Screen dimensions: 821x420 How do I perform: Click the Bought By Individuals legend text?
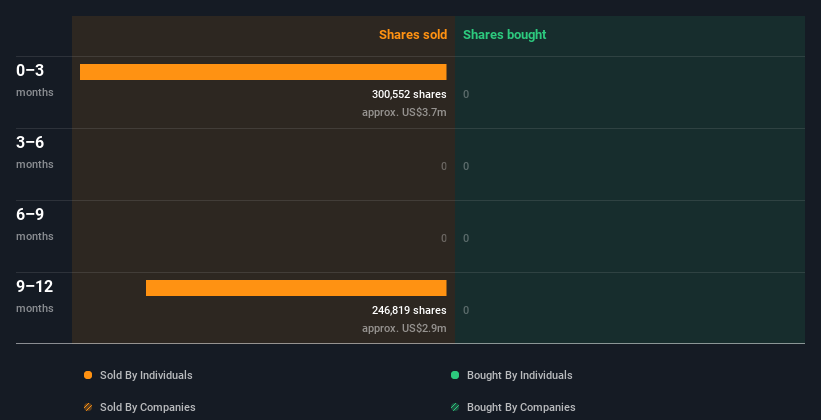(x=519, y=375)
